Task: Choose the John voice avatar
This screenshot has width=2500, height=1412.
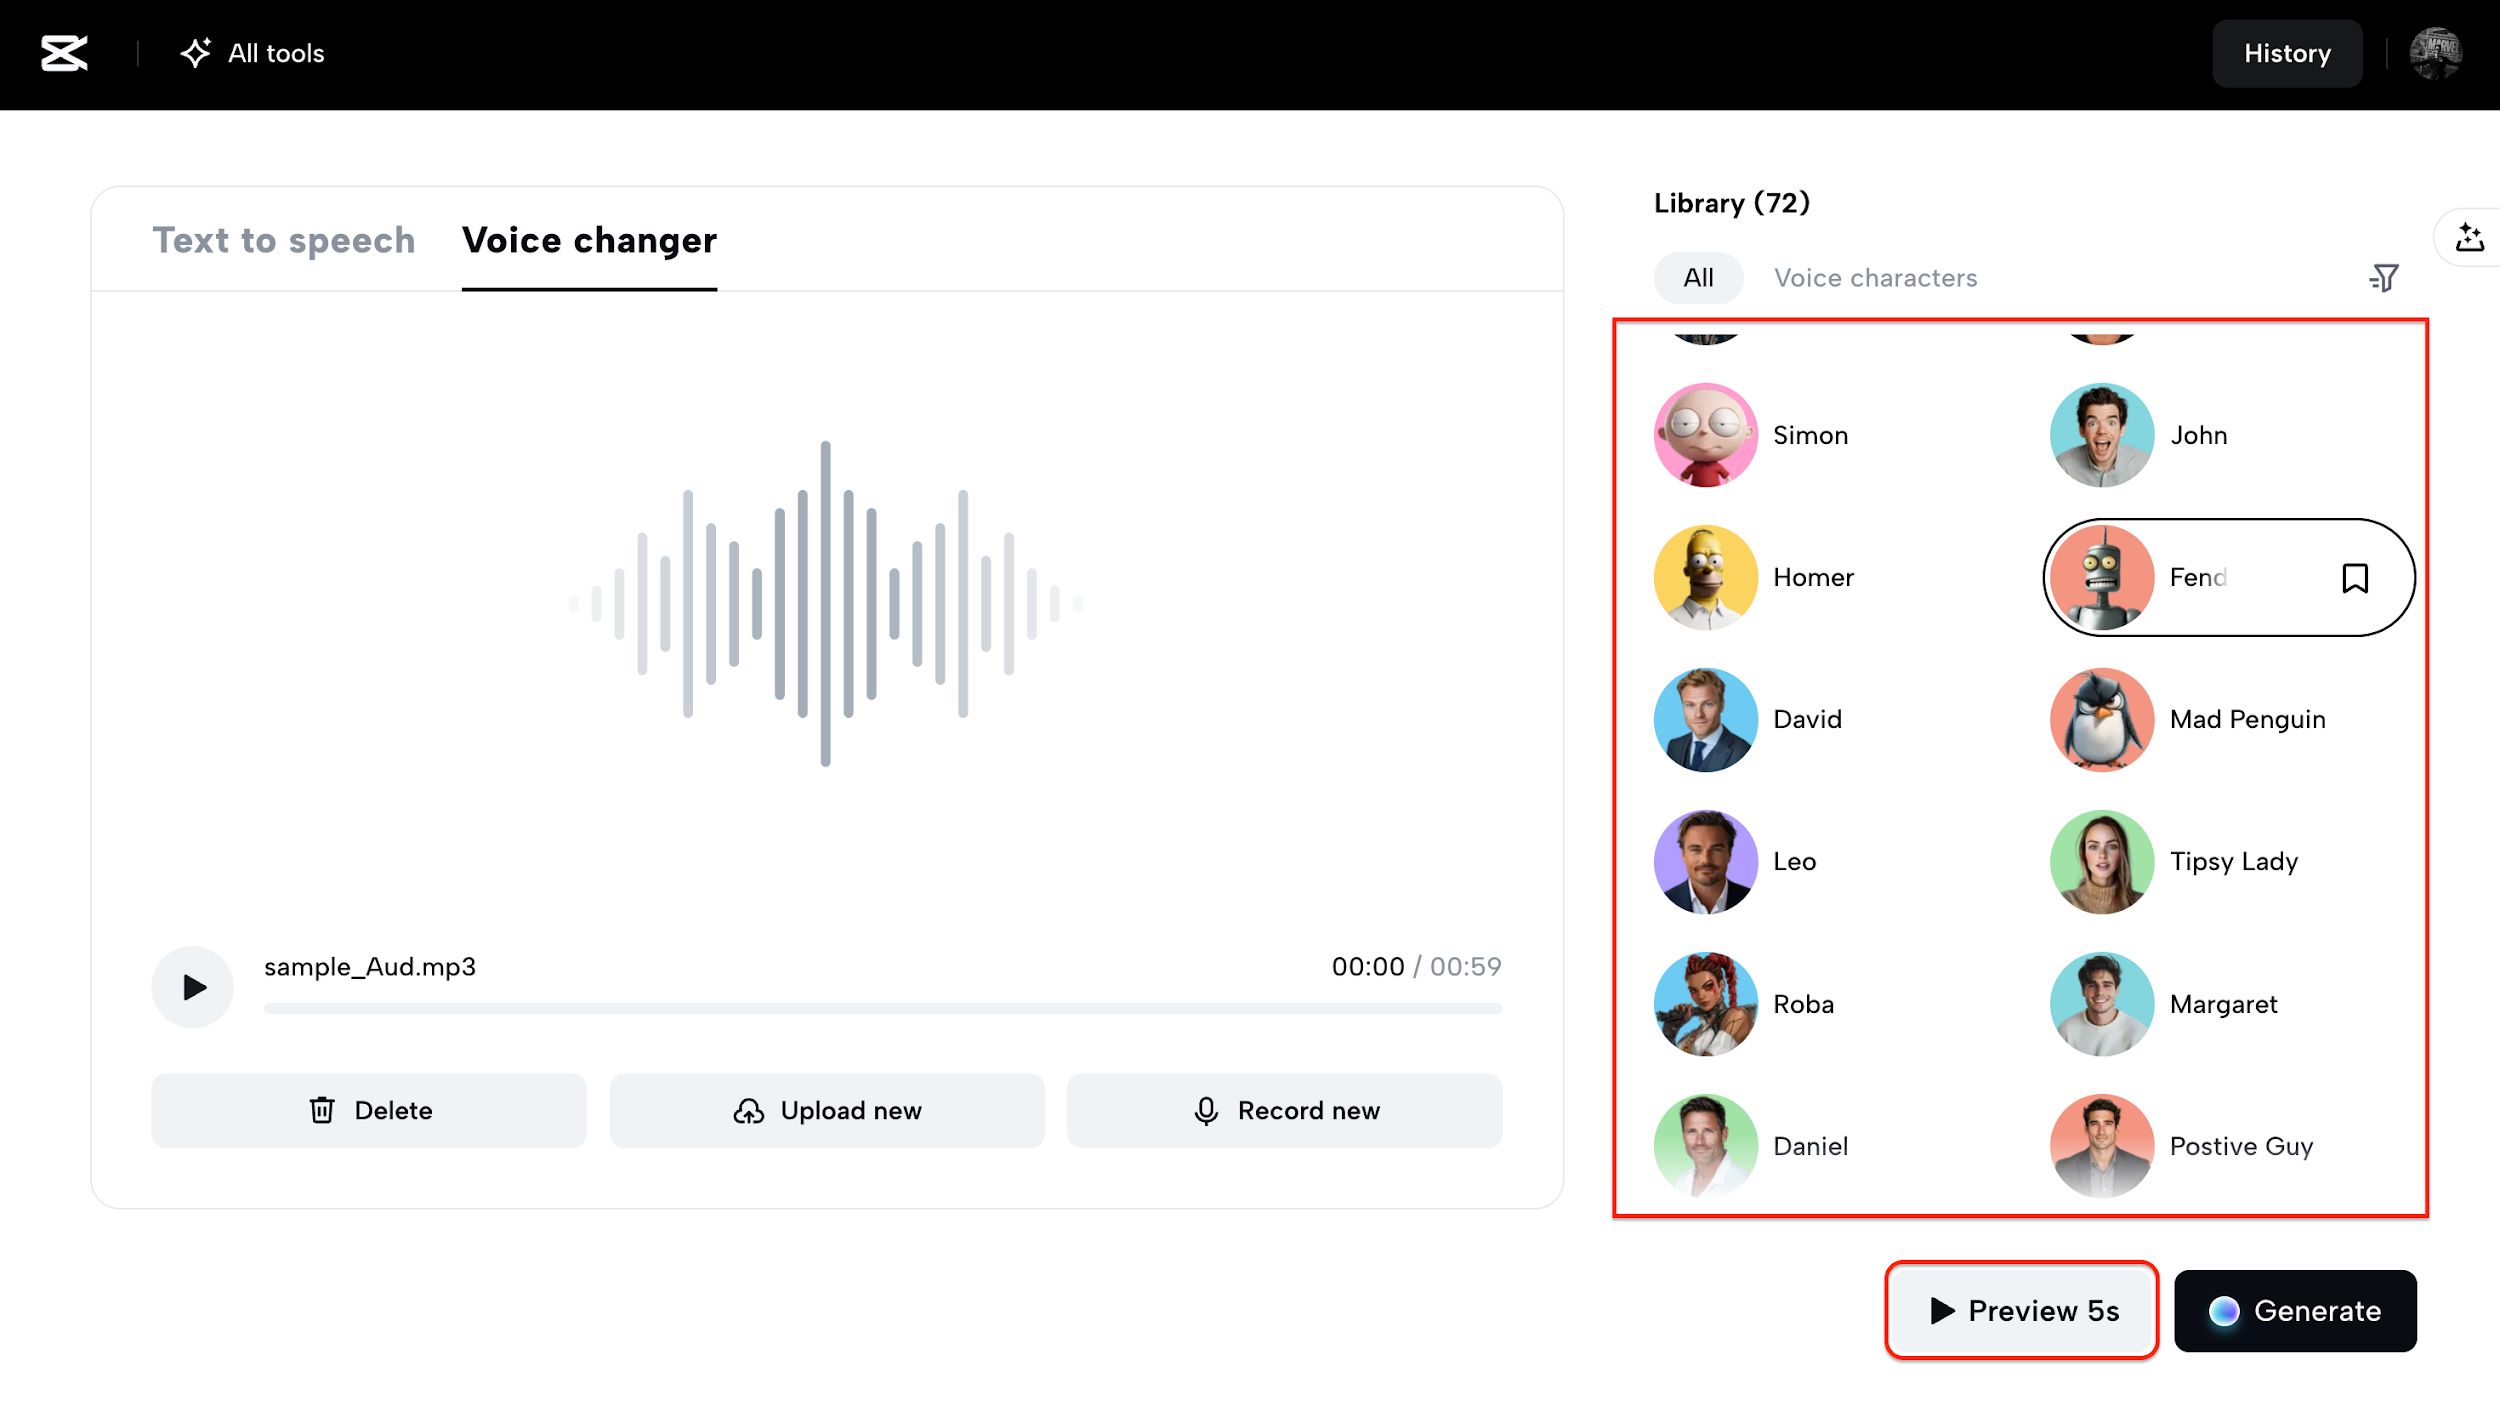Action: pos(2101,435)
